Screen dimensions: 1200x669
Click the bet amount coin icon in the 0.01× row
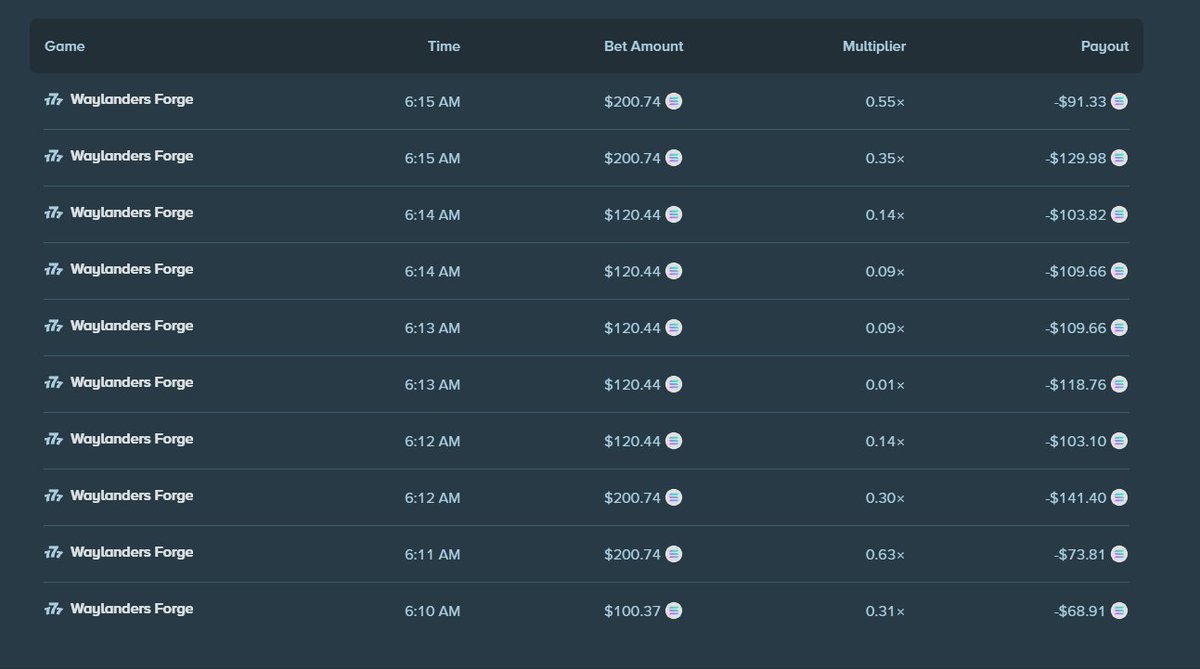tap(674, 384)
